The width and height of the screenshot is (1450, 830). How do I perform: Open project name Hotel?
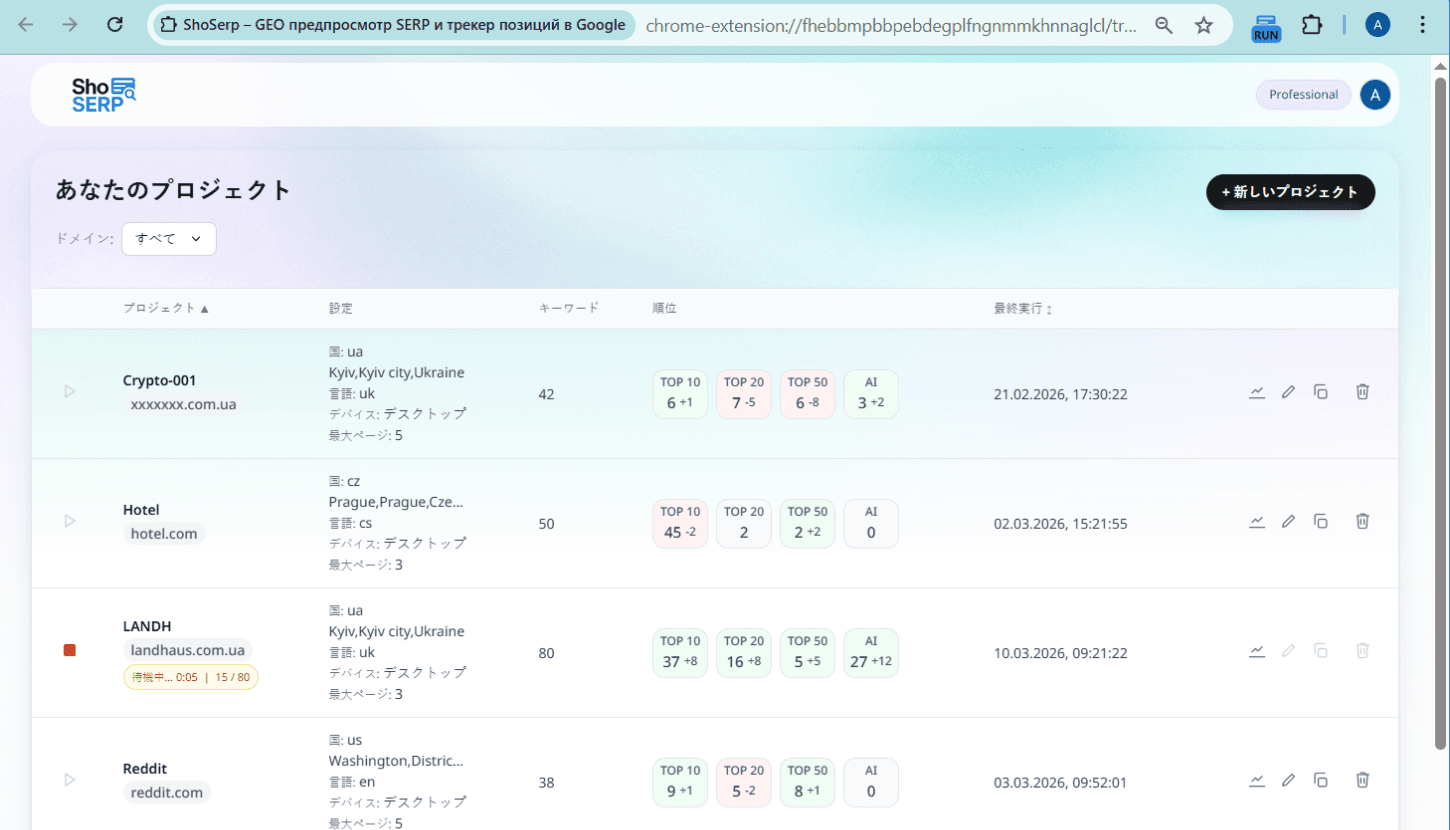(141, 509)
